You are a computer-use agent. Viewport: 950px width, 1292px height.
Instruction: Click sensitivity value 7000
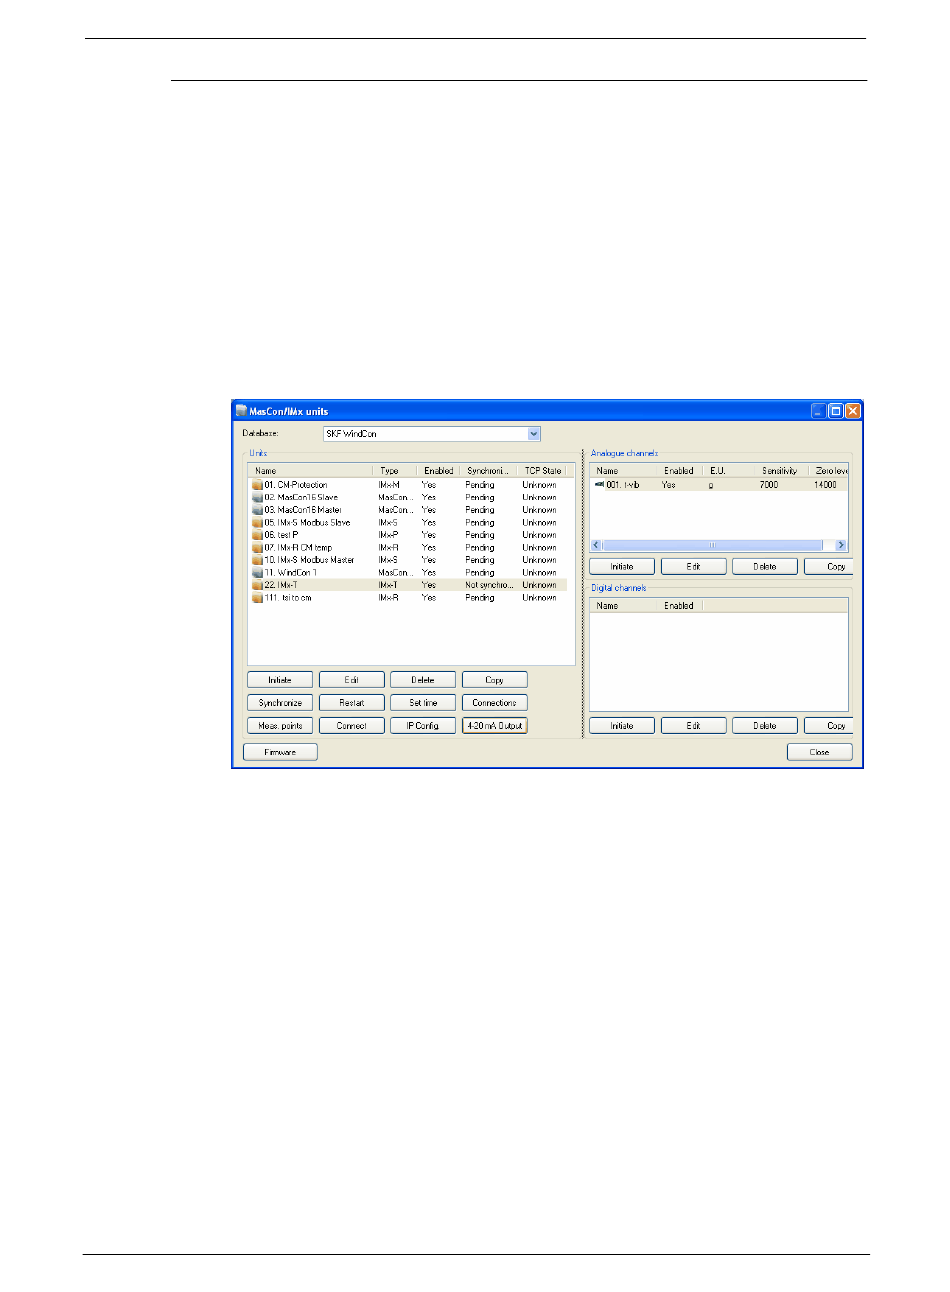coord(769,485)
